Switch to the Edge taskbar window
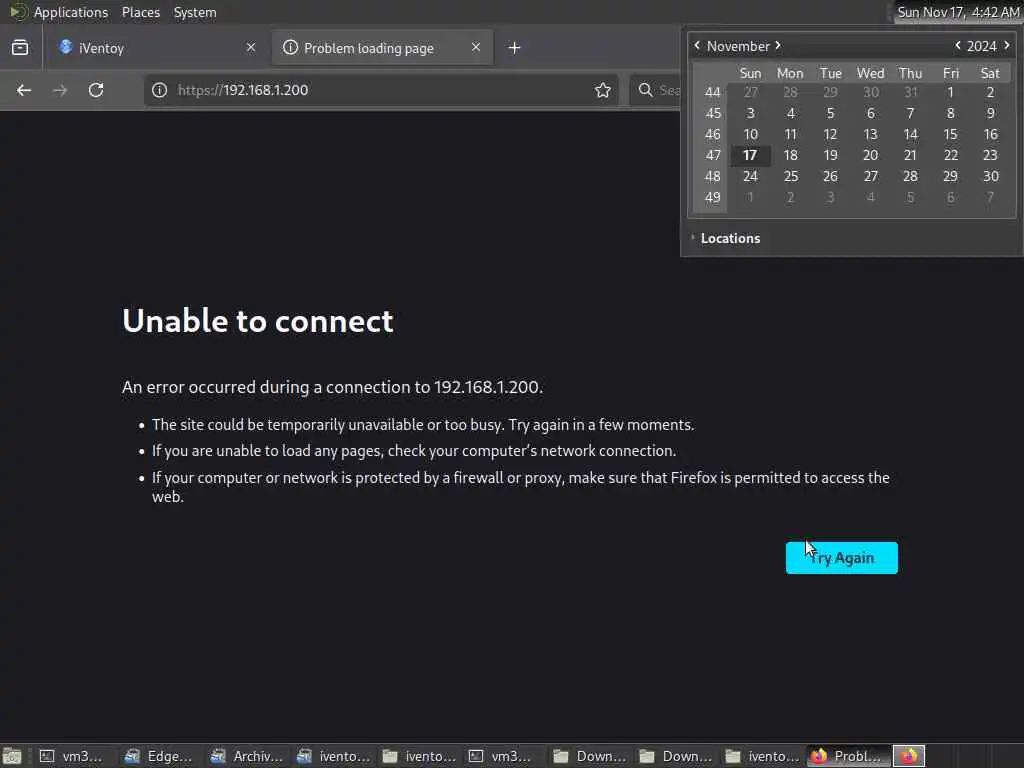 pos(160,756)
